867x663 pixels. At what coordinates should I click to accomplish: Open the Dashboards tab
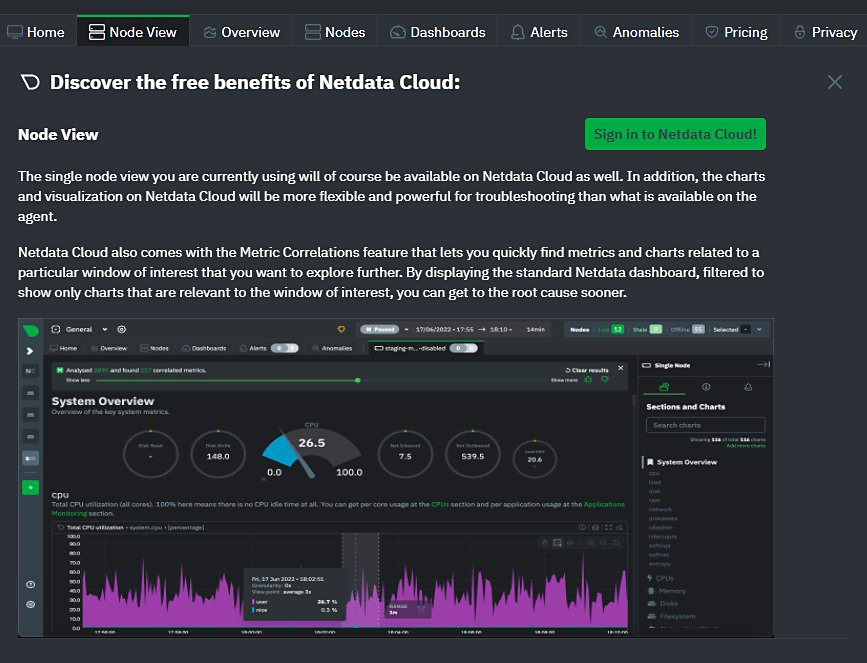tap(437, 32)
